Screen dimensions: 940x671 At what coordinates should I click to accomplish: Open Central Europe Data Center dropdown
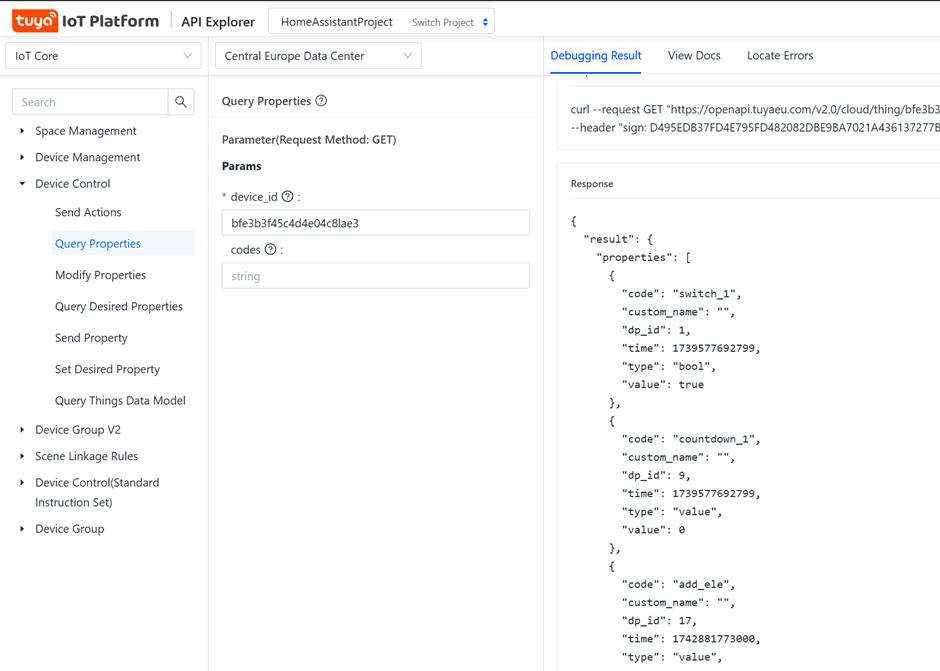(x=318, y=56)
